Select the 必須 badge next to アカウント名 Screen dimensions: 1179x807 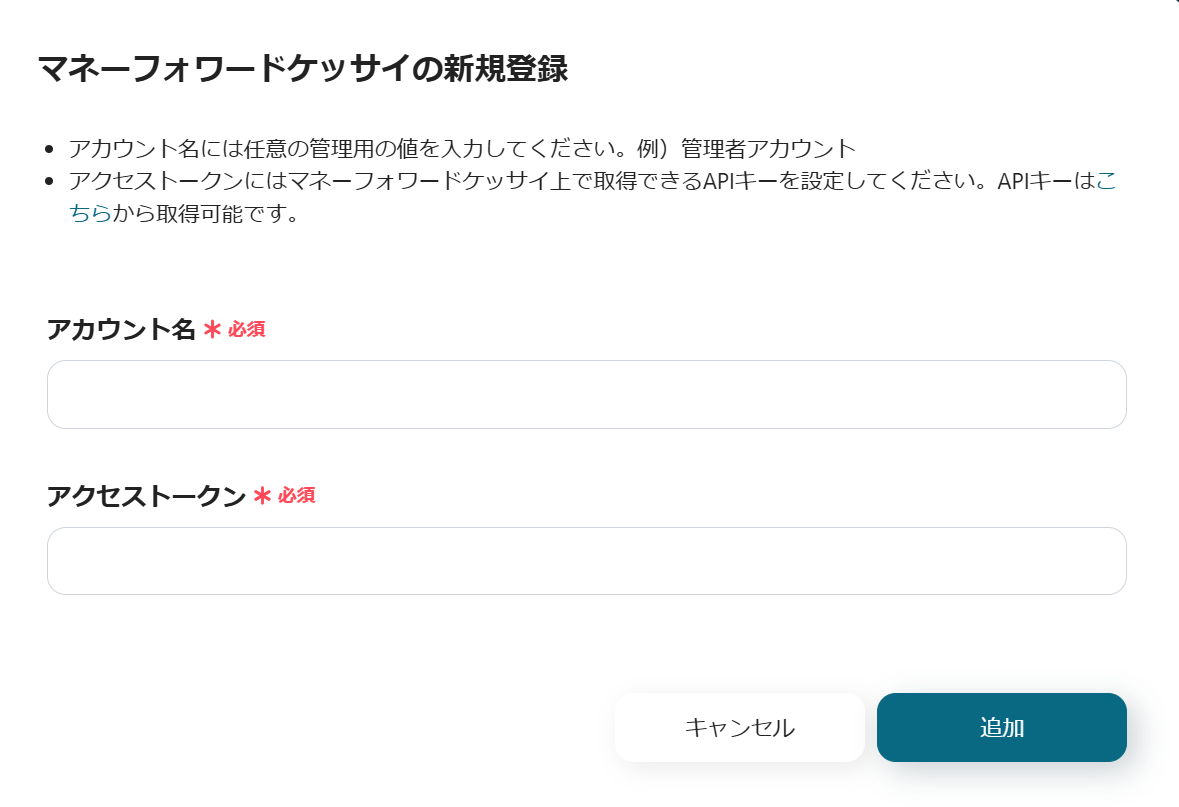coord(247,330)
